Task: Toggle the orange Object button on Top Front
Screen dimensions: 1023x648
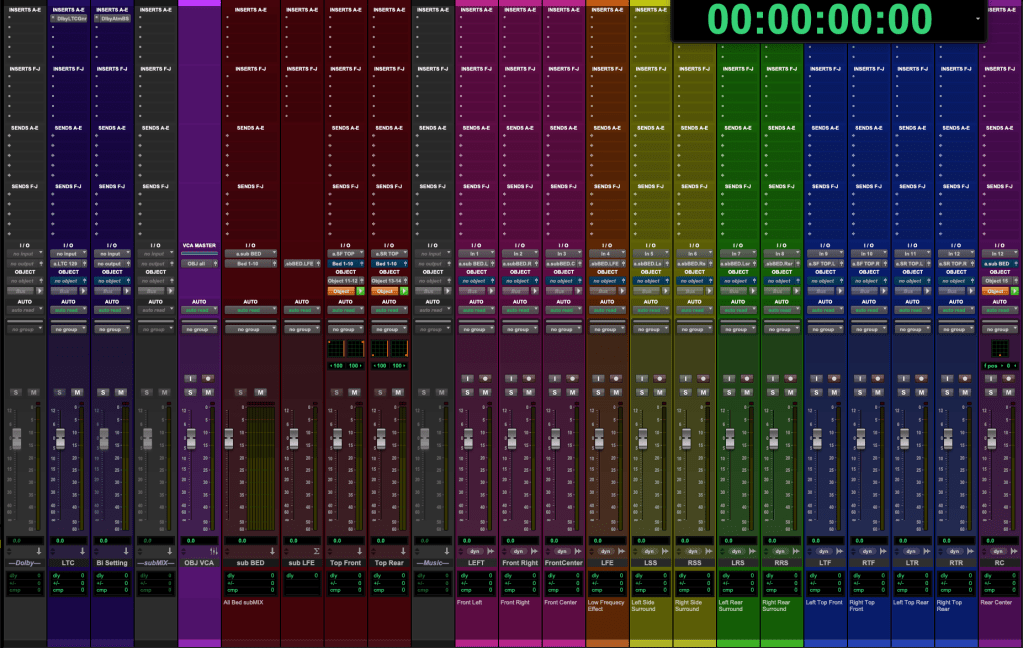Action: tap(341, 291)
